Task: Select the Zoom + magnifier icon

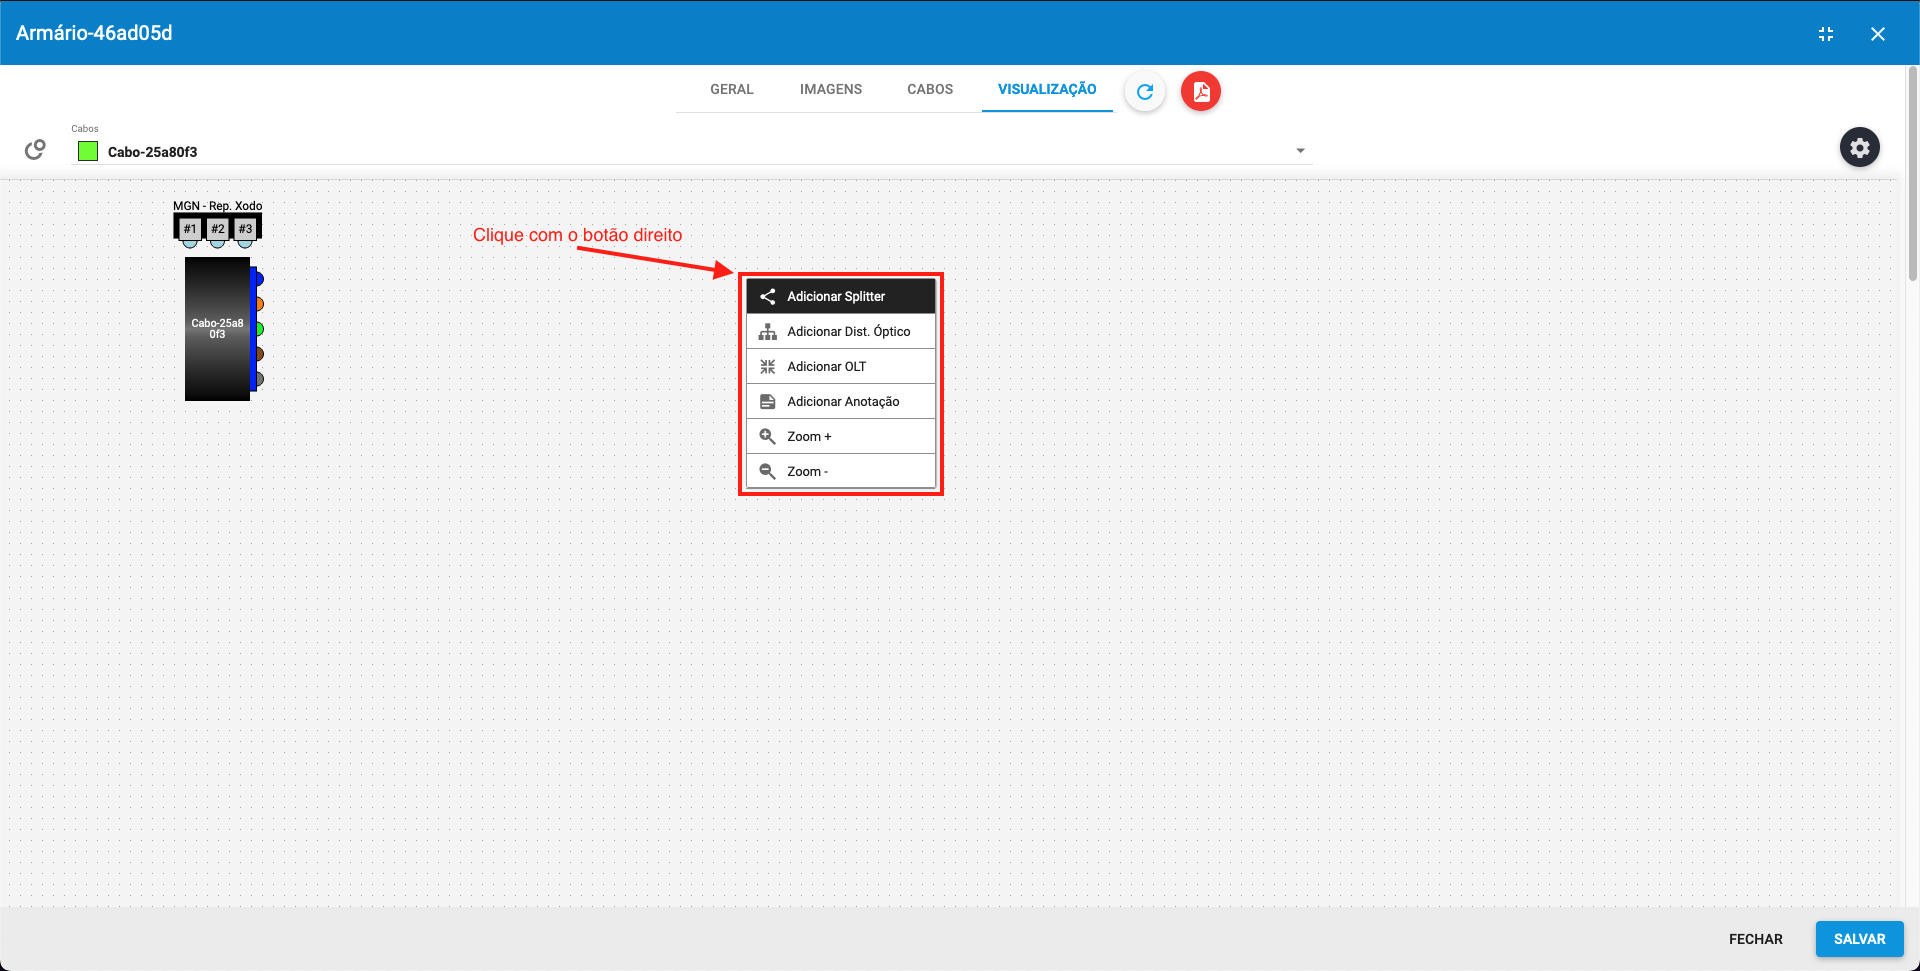Action: 768,436
